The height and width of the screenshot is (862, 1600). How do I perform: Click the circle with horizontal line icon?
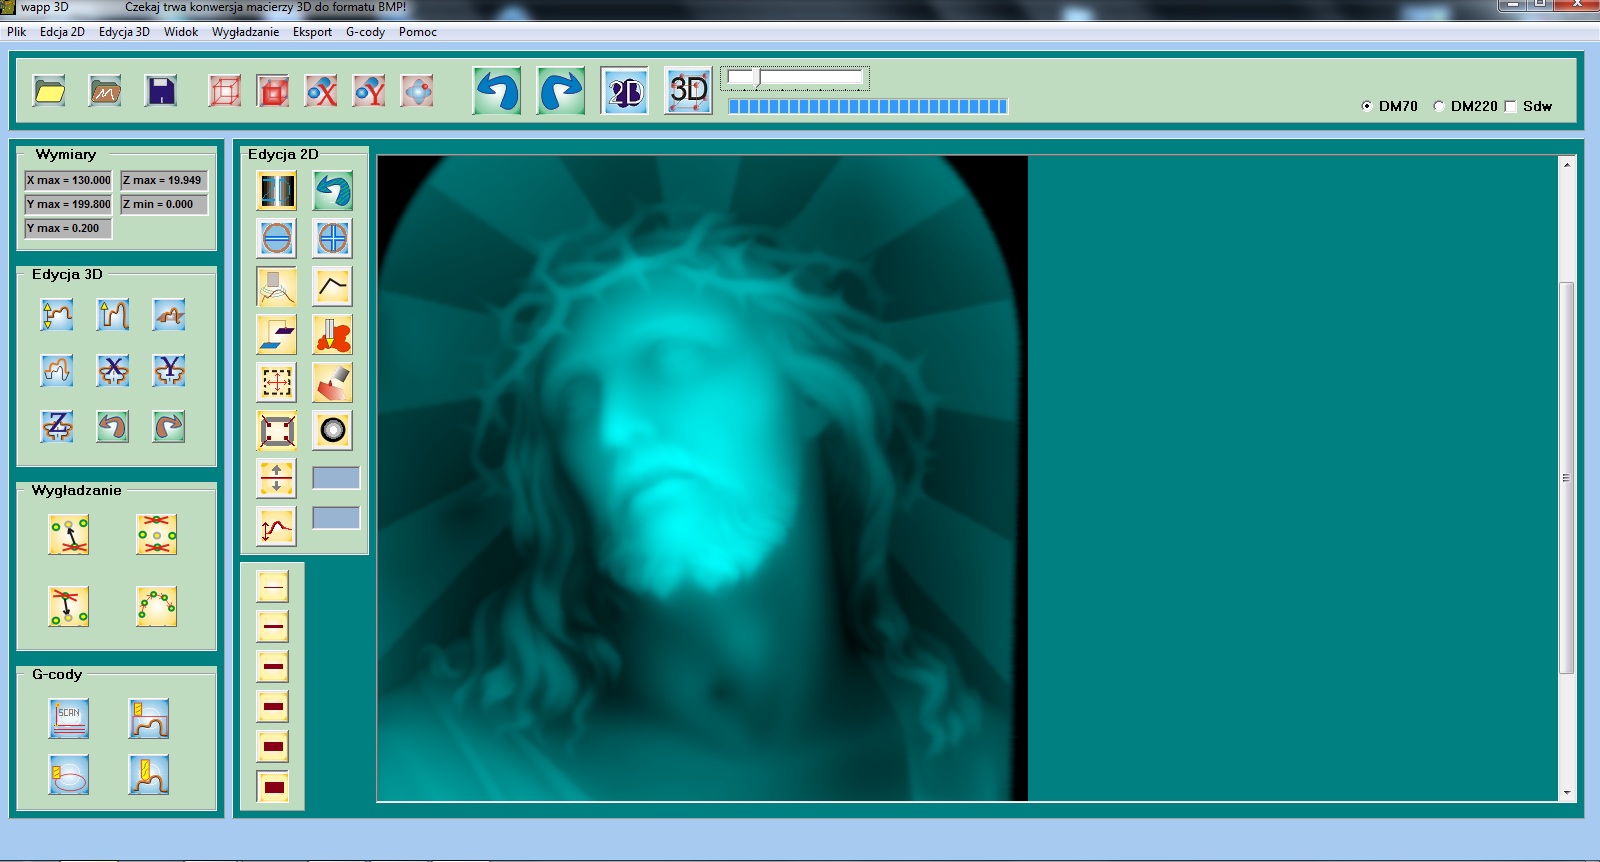[x=277, y=238]
